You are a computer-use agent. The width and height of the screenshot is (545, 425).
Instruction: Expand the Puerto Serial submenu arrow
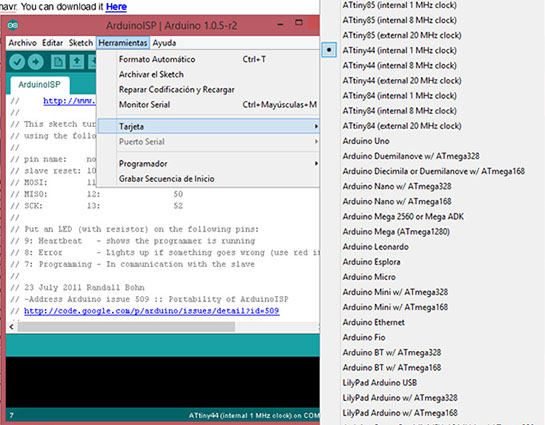(316, 141)
